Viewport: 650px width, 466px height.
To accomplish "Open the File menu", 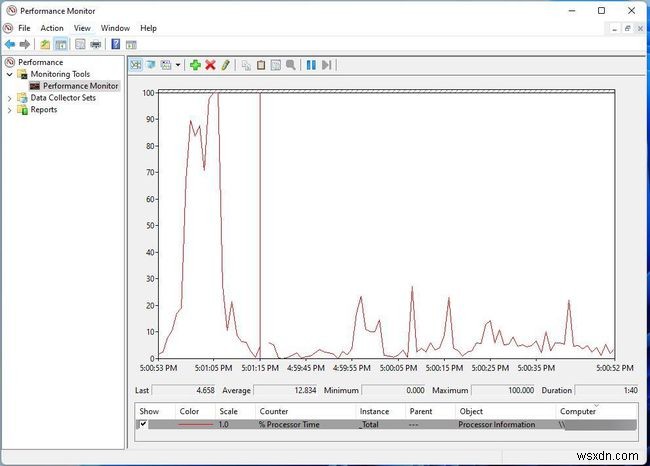I will [24, 28].
